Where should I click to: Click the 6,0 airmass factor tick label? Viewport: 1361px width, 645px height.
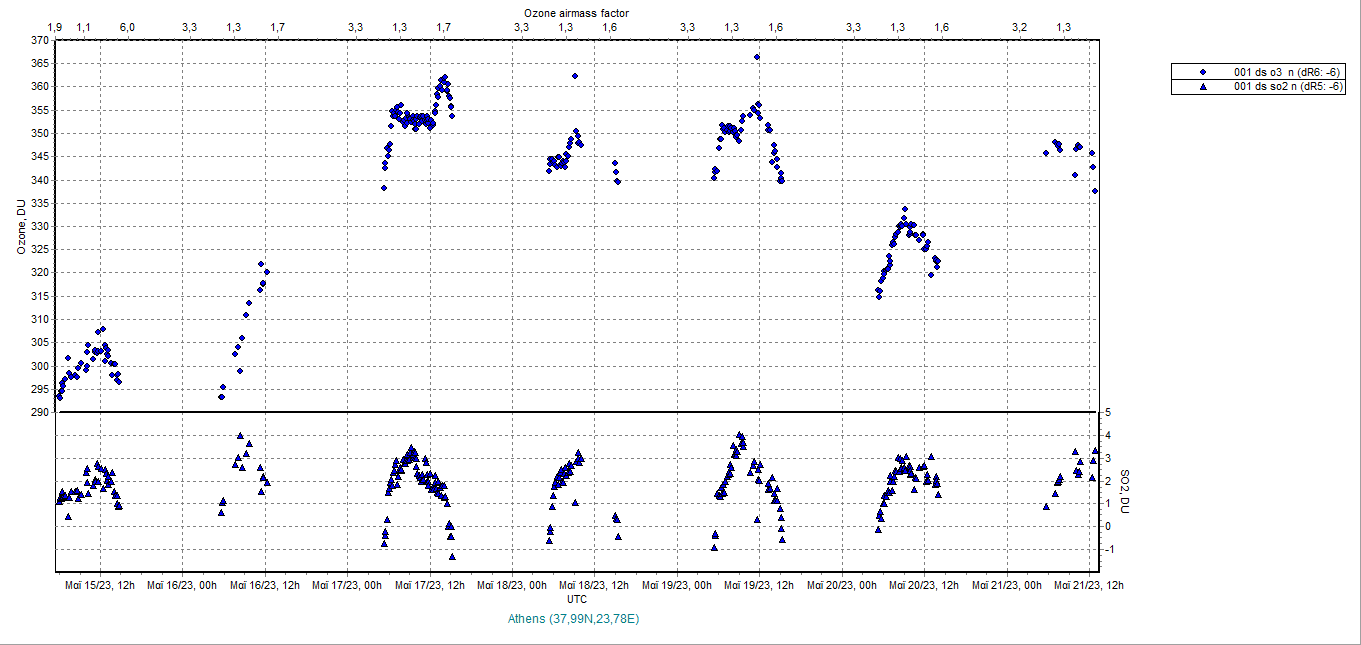pos(127,27)
